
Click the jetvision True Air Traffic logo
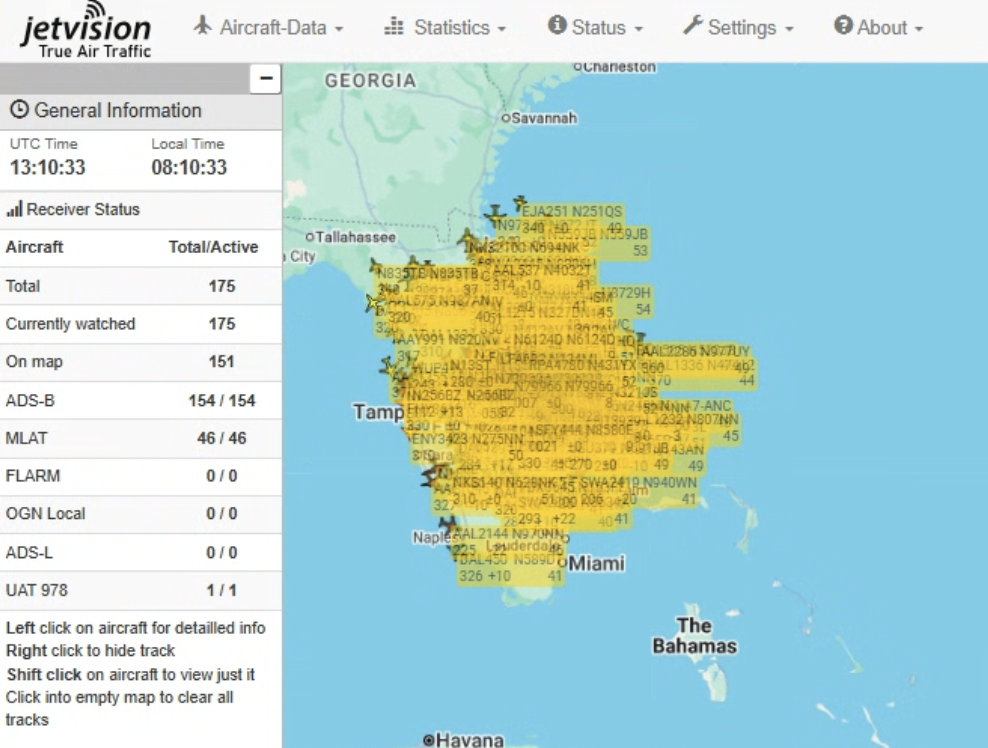86,32
